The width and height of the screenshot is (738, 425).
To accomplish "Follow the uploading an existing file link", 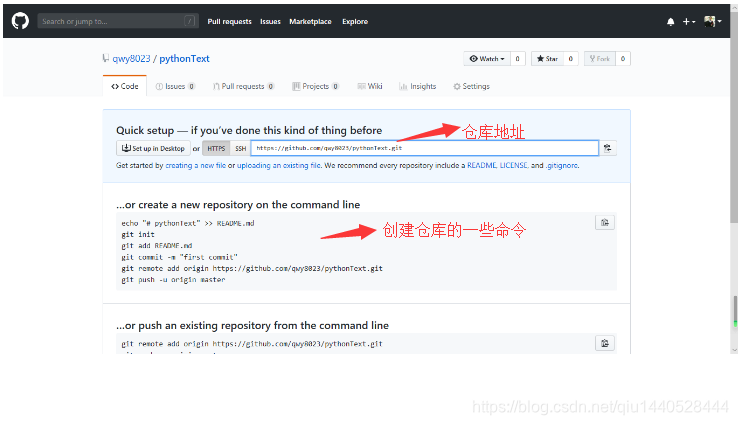I will point(279,166).
